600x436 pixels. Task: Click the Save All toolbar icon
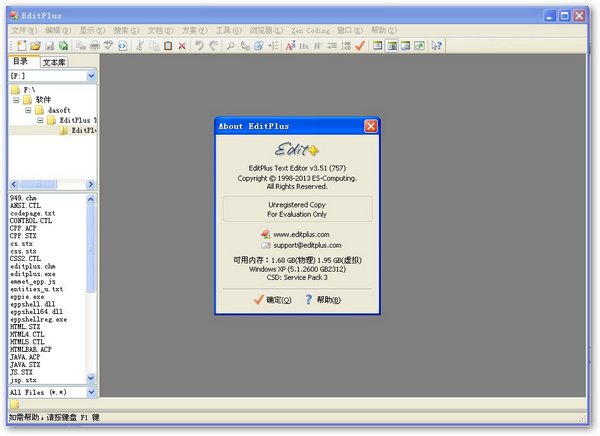coord(63,46)
